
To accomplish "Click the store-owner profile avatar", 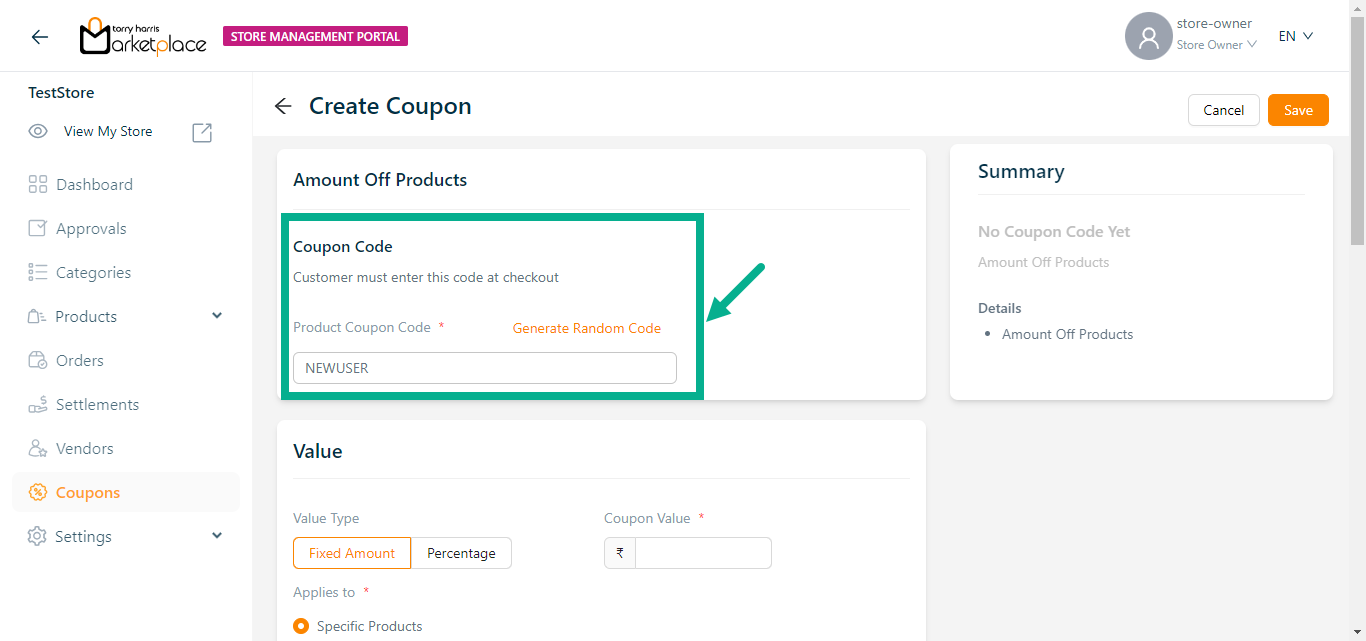I will point(1148,36).
